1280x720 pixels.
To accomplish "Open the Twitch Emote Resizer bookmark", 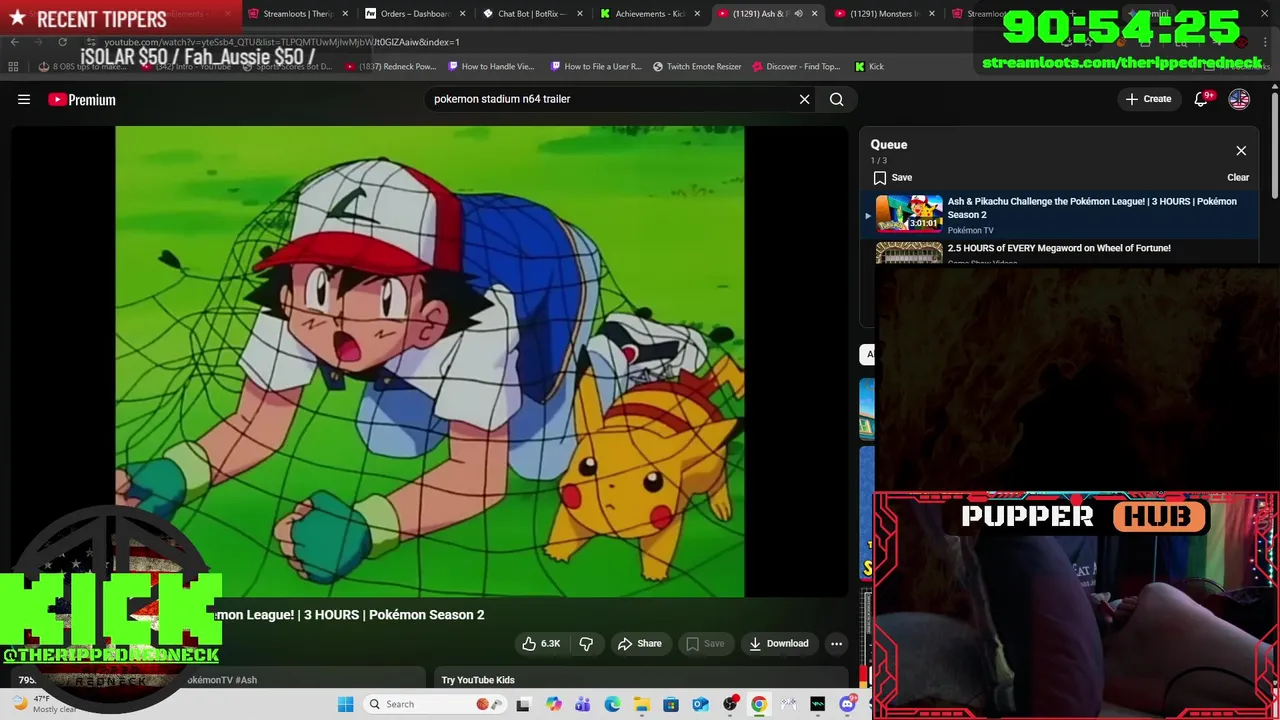I will 697,67.
